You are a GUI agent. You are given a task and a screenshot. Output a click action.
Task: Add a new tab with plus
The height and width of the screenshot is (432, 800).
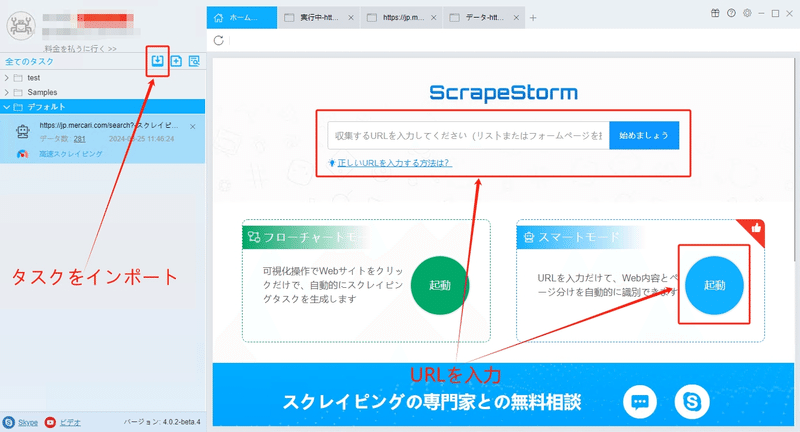click(x=533, y=18)
